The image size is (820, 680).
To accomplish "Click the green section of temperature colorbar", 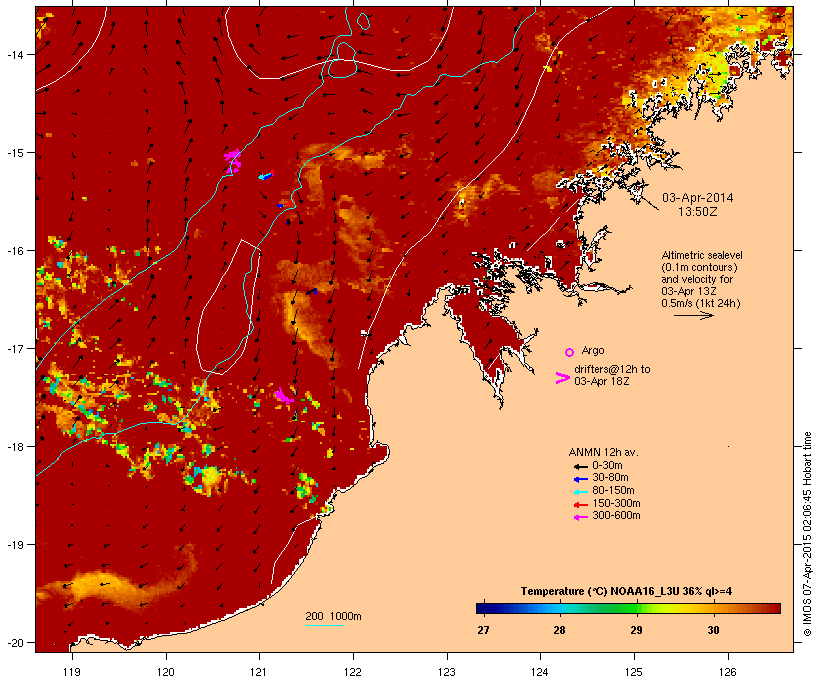I will (628, 608).
